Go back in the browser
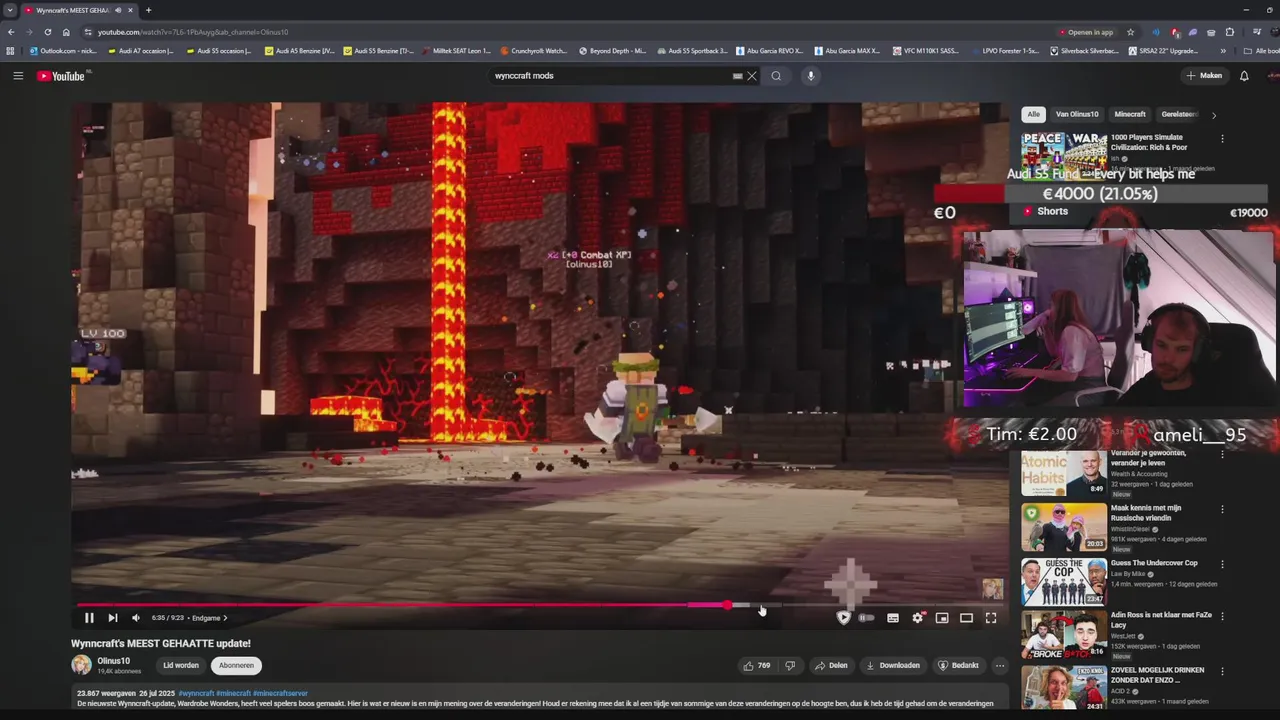The image size is (1280, 720). point(11,32)
